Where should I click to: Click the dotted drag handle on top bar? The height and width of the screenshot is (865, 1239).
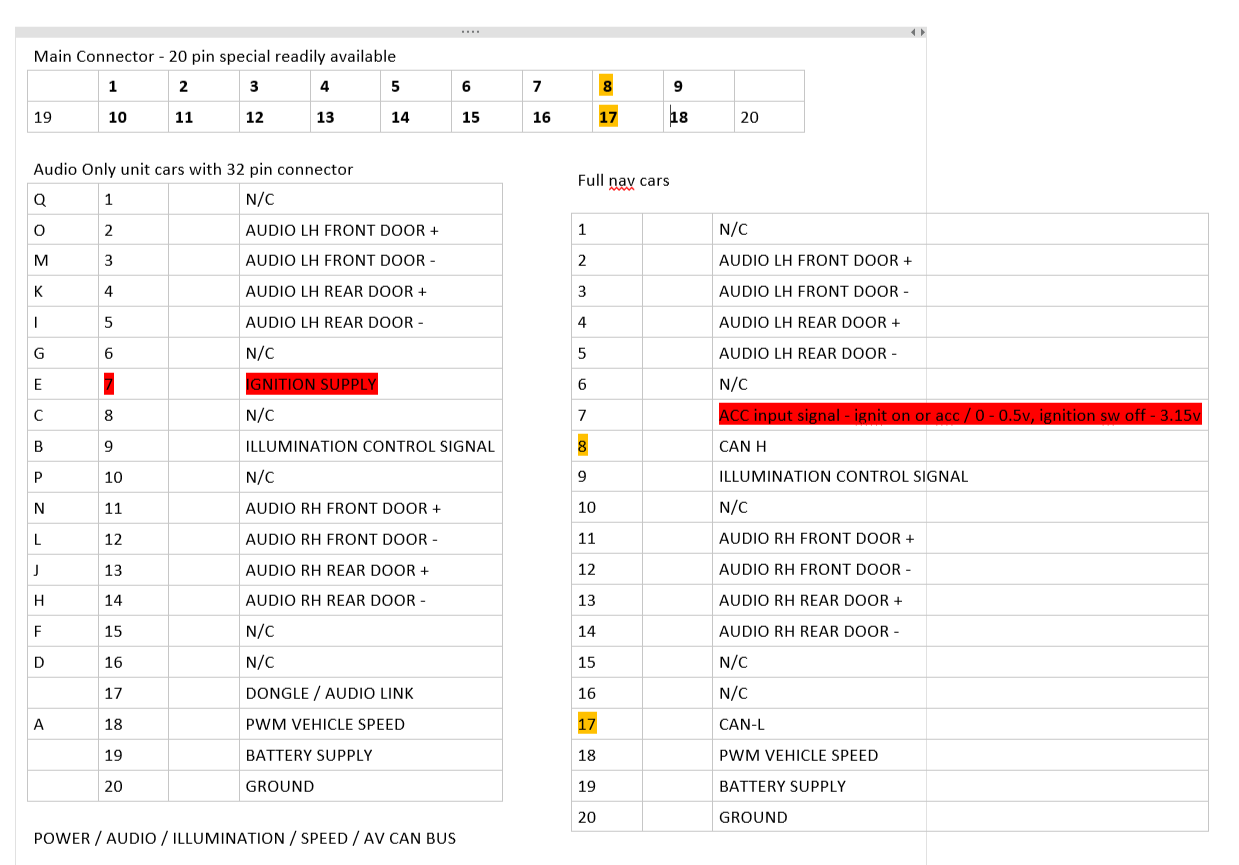(x=470, y=32)
